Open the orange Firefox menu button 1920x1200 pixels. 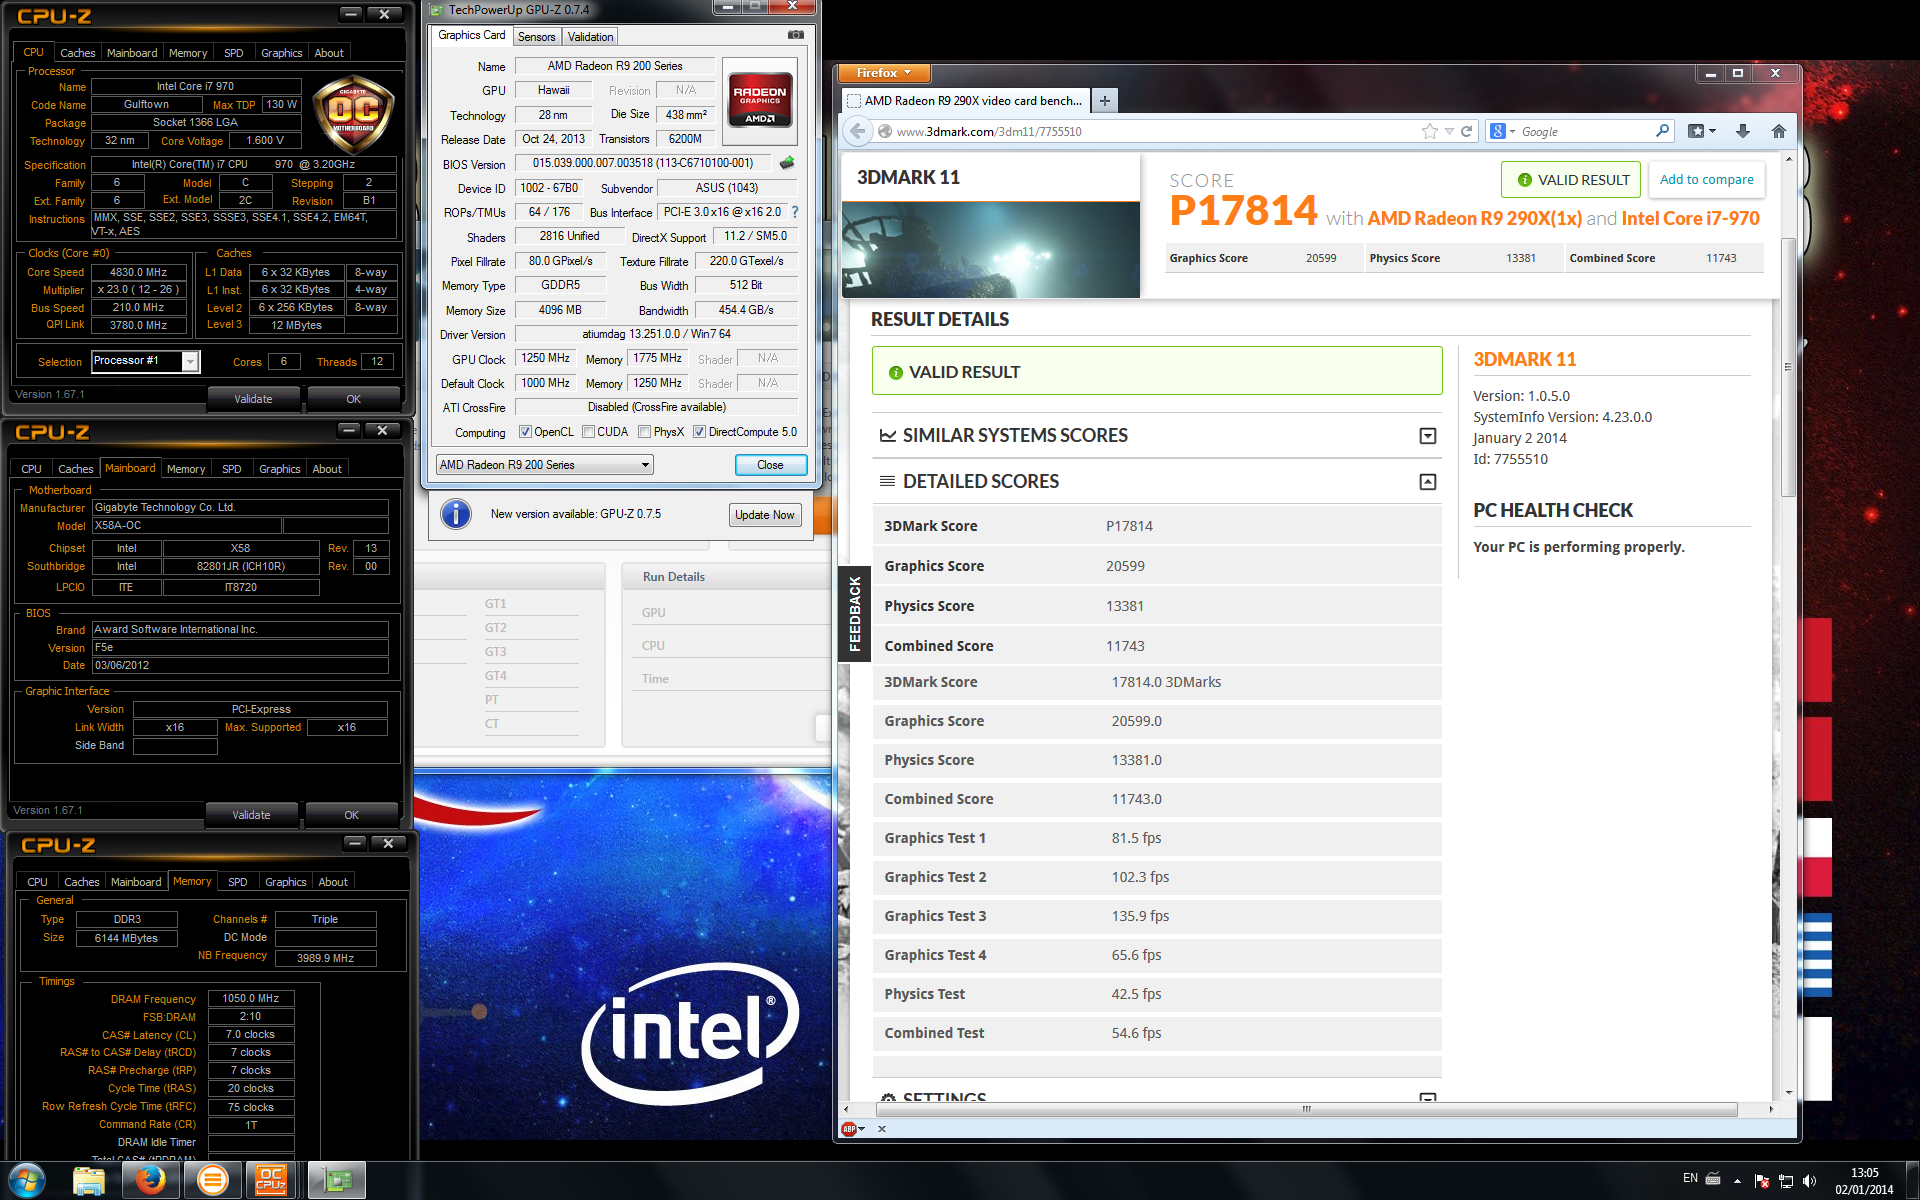tap(884, 73)
